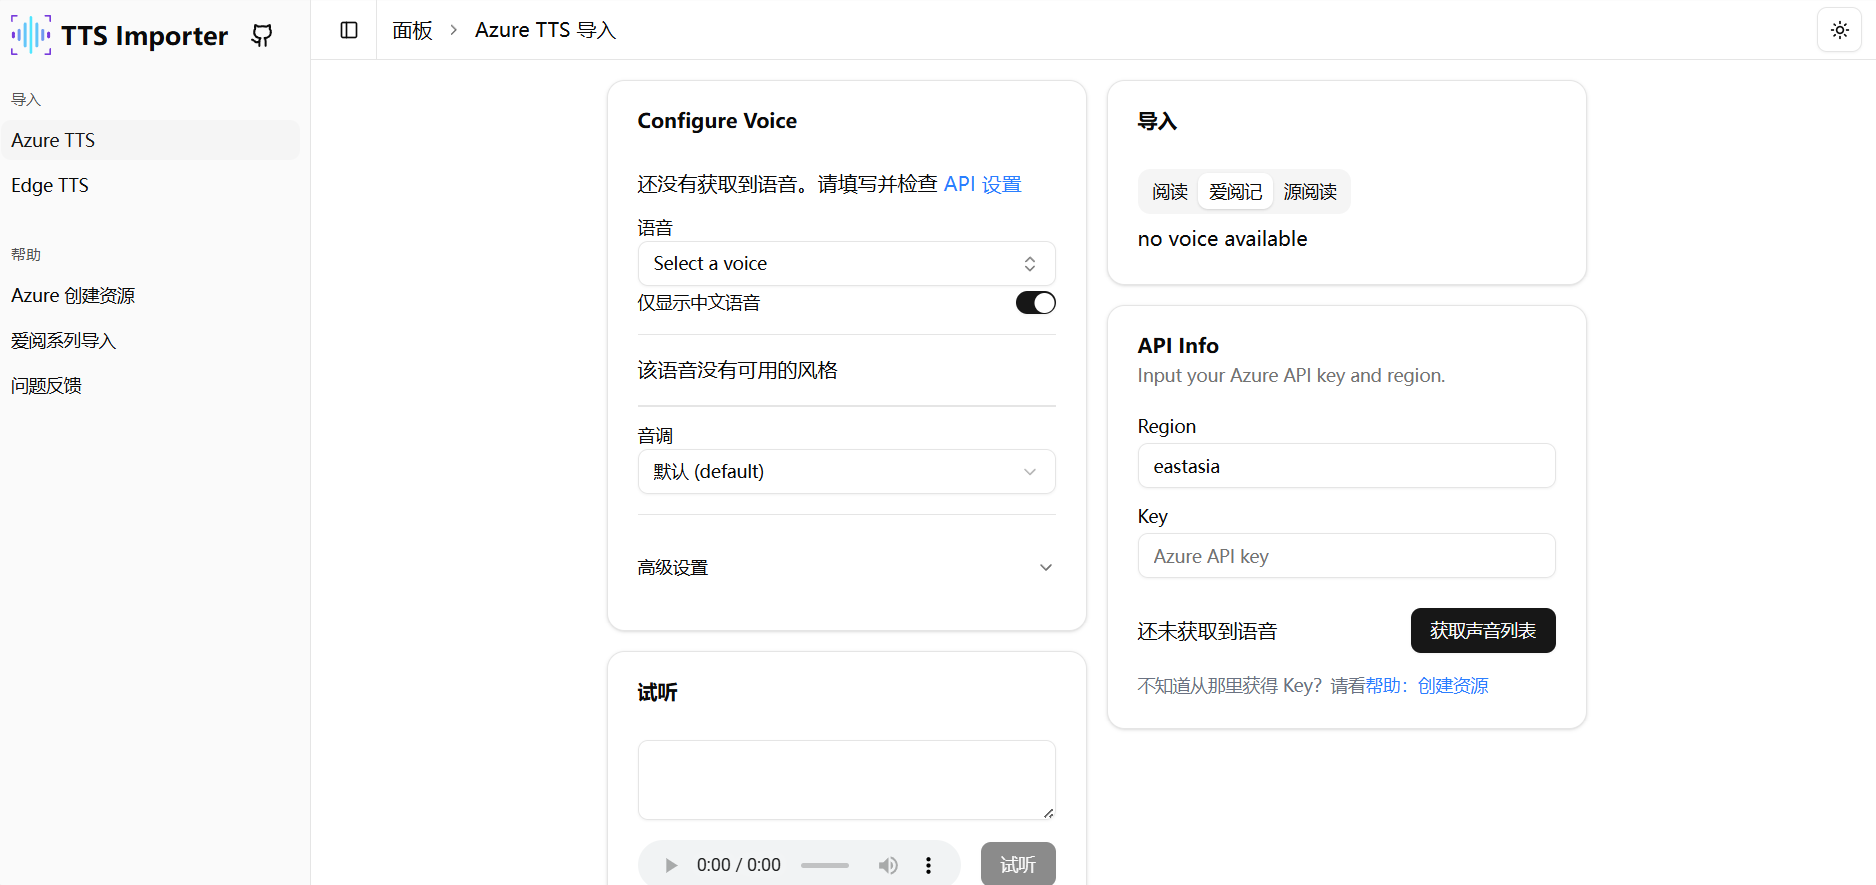Viewport: 1876px width, 885px height.
Task: Switch to the 阅读 tab
Action: [x=1169, y=192]
